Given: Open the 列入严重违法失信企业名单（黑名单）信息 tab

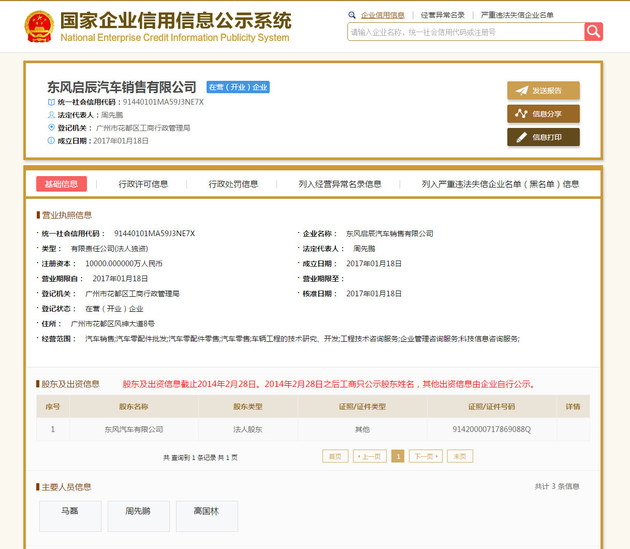Looking at the screenshot, I should pos(500,184).
